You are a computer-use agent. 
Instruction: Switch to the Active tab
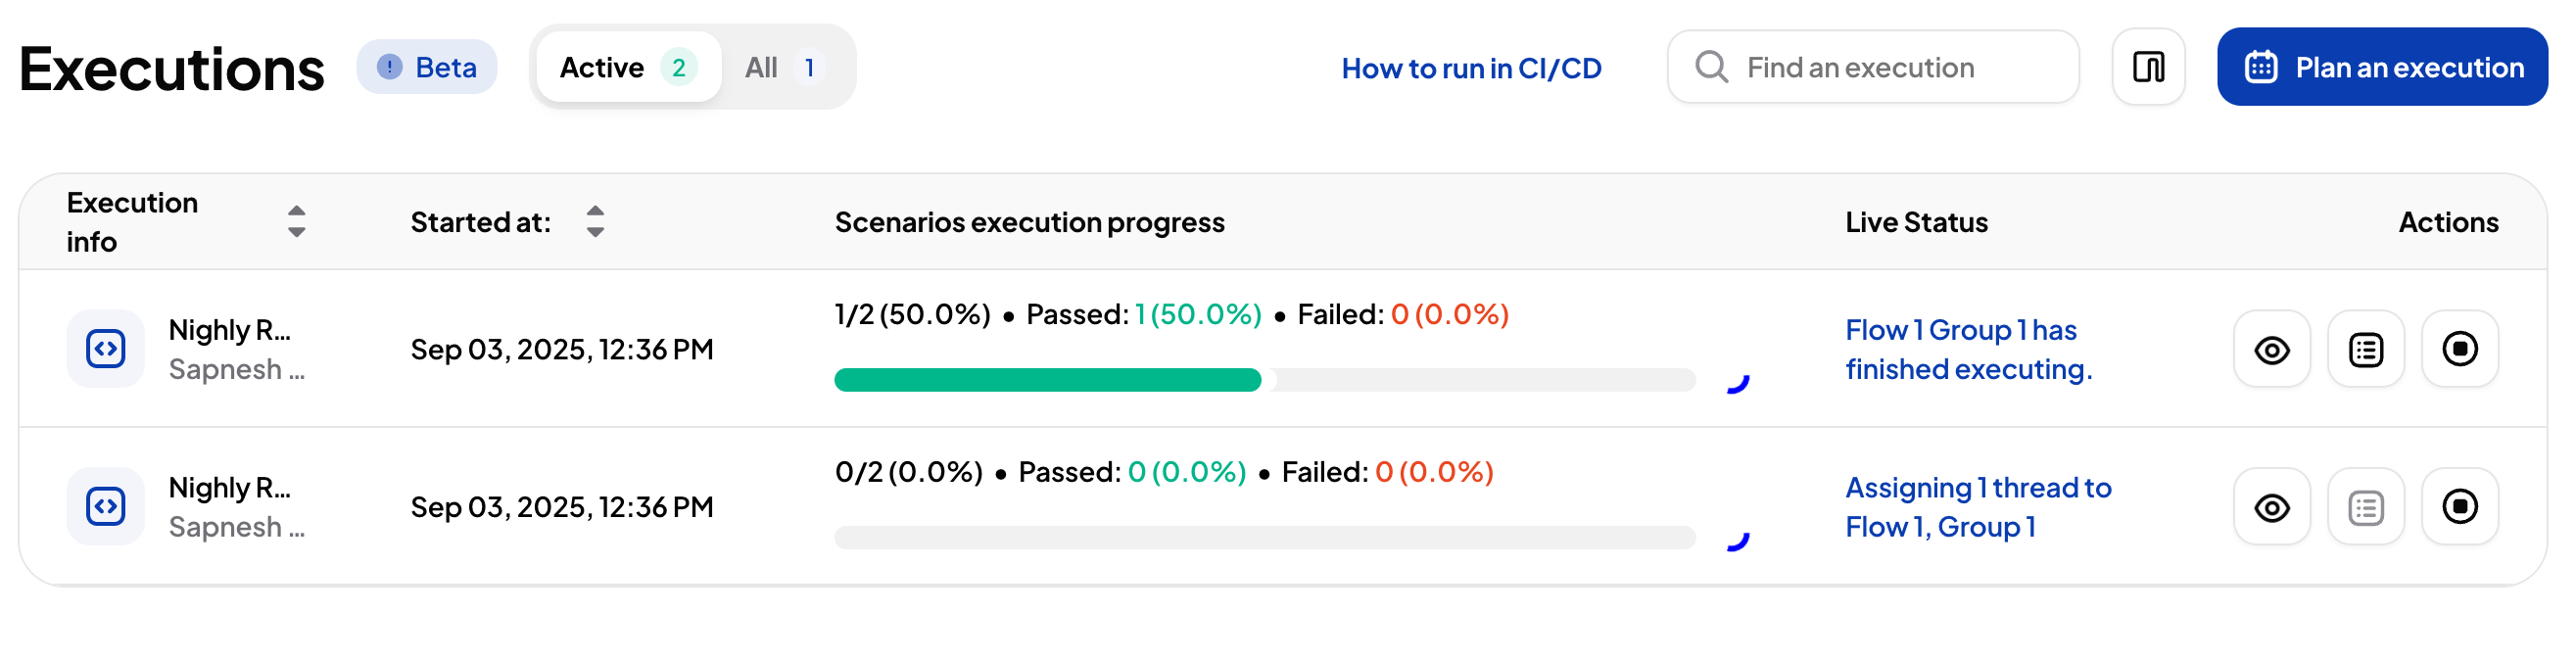[x=627, y=67]
